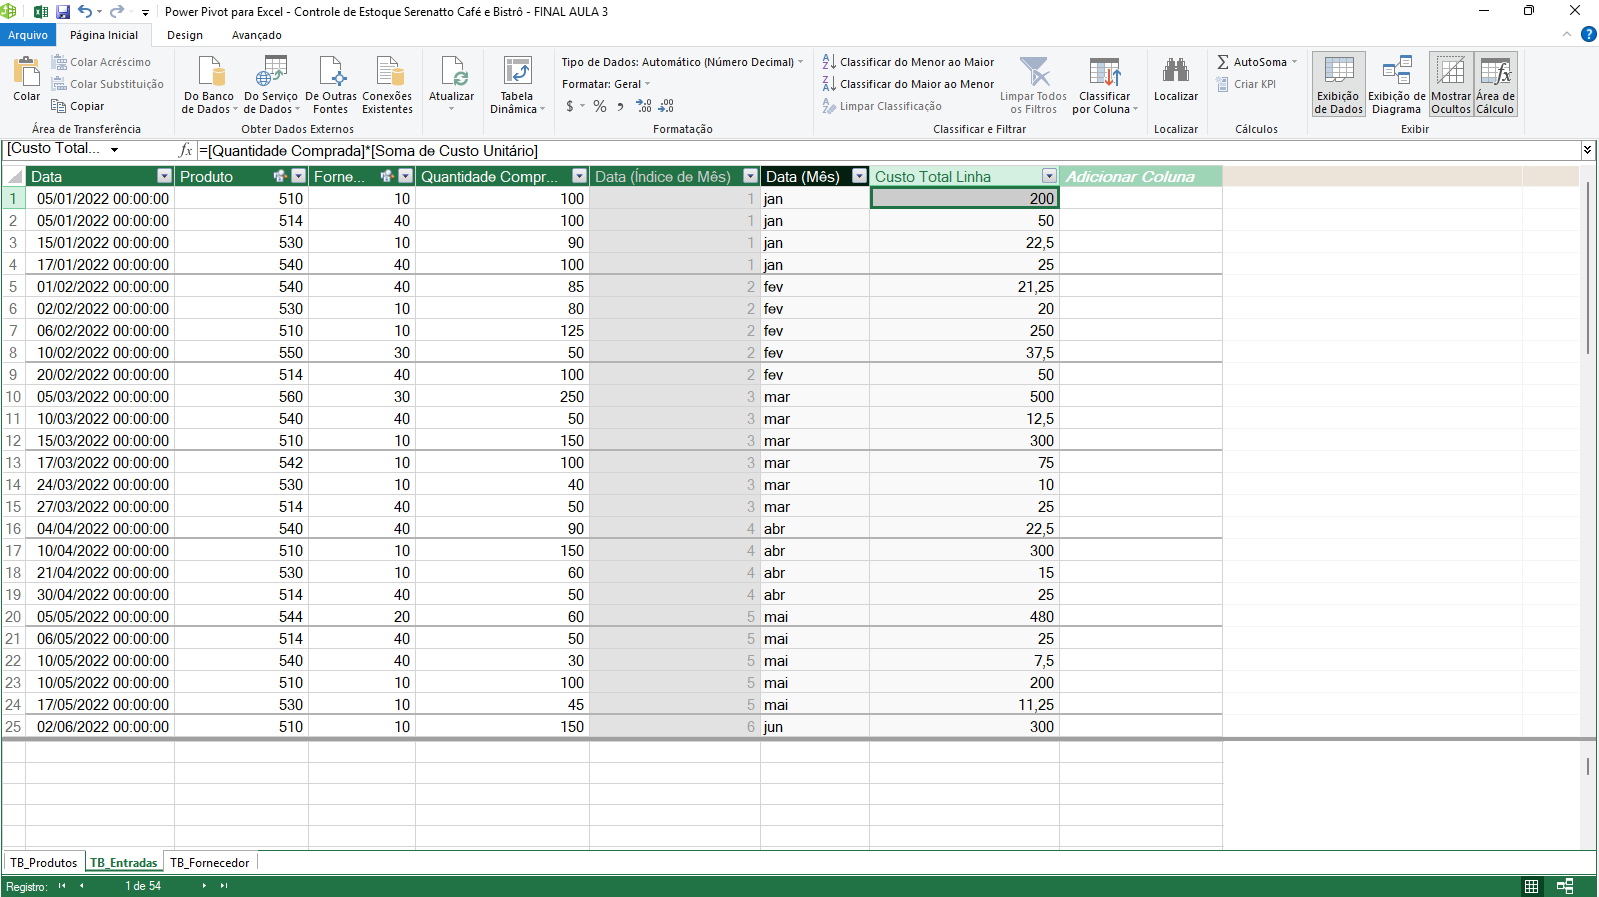Viewport: 1599px width, 897px height.
Task: Go to previous record arrow
Action: (82, 886)
